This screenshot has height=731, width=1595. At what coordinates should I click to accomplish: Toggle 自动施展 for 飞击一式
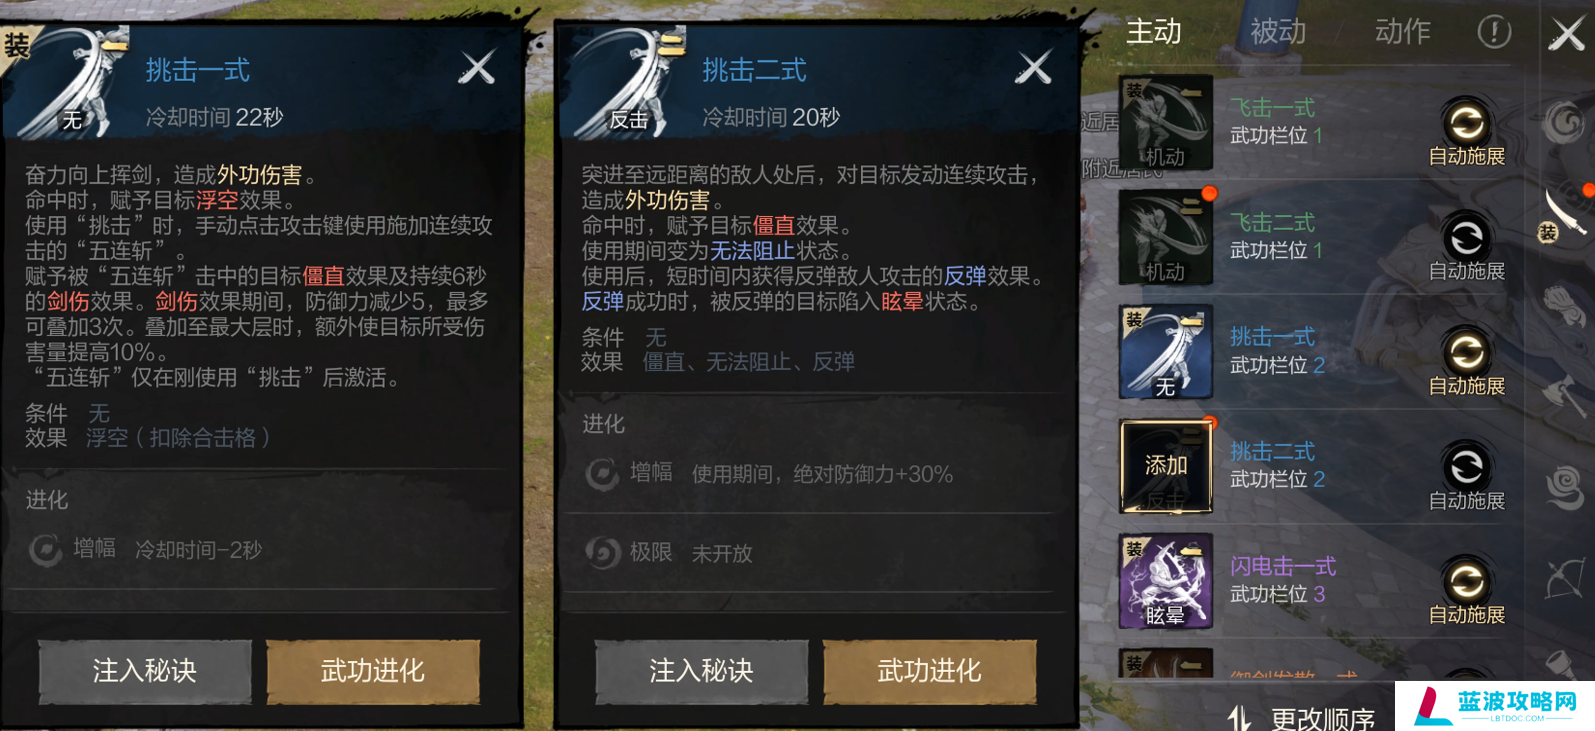click(1466, 131)
